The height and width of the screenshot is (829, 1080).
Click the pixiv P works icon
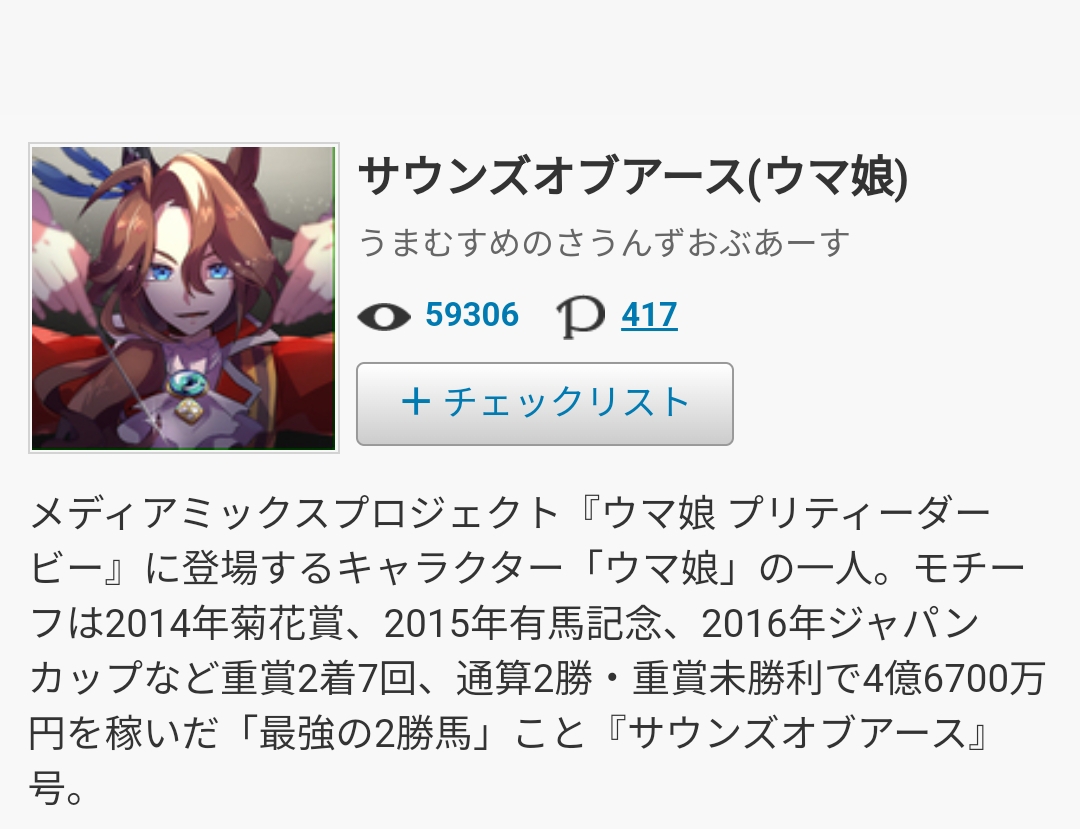[581, 318]
